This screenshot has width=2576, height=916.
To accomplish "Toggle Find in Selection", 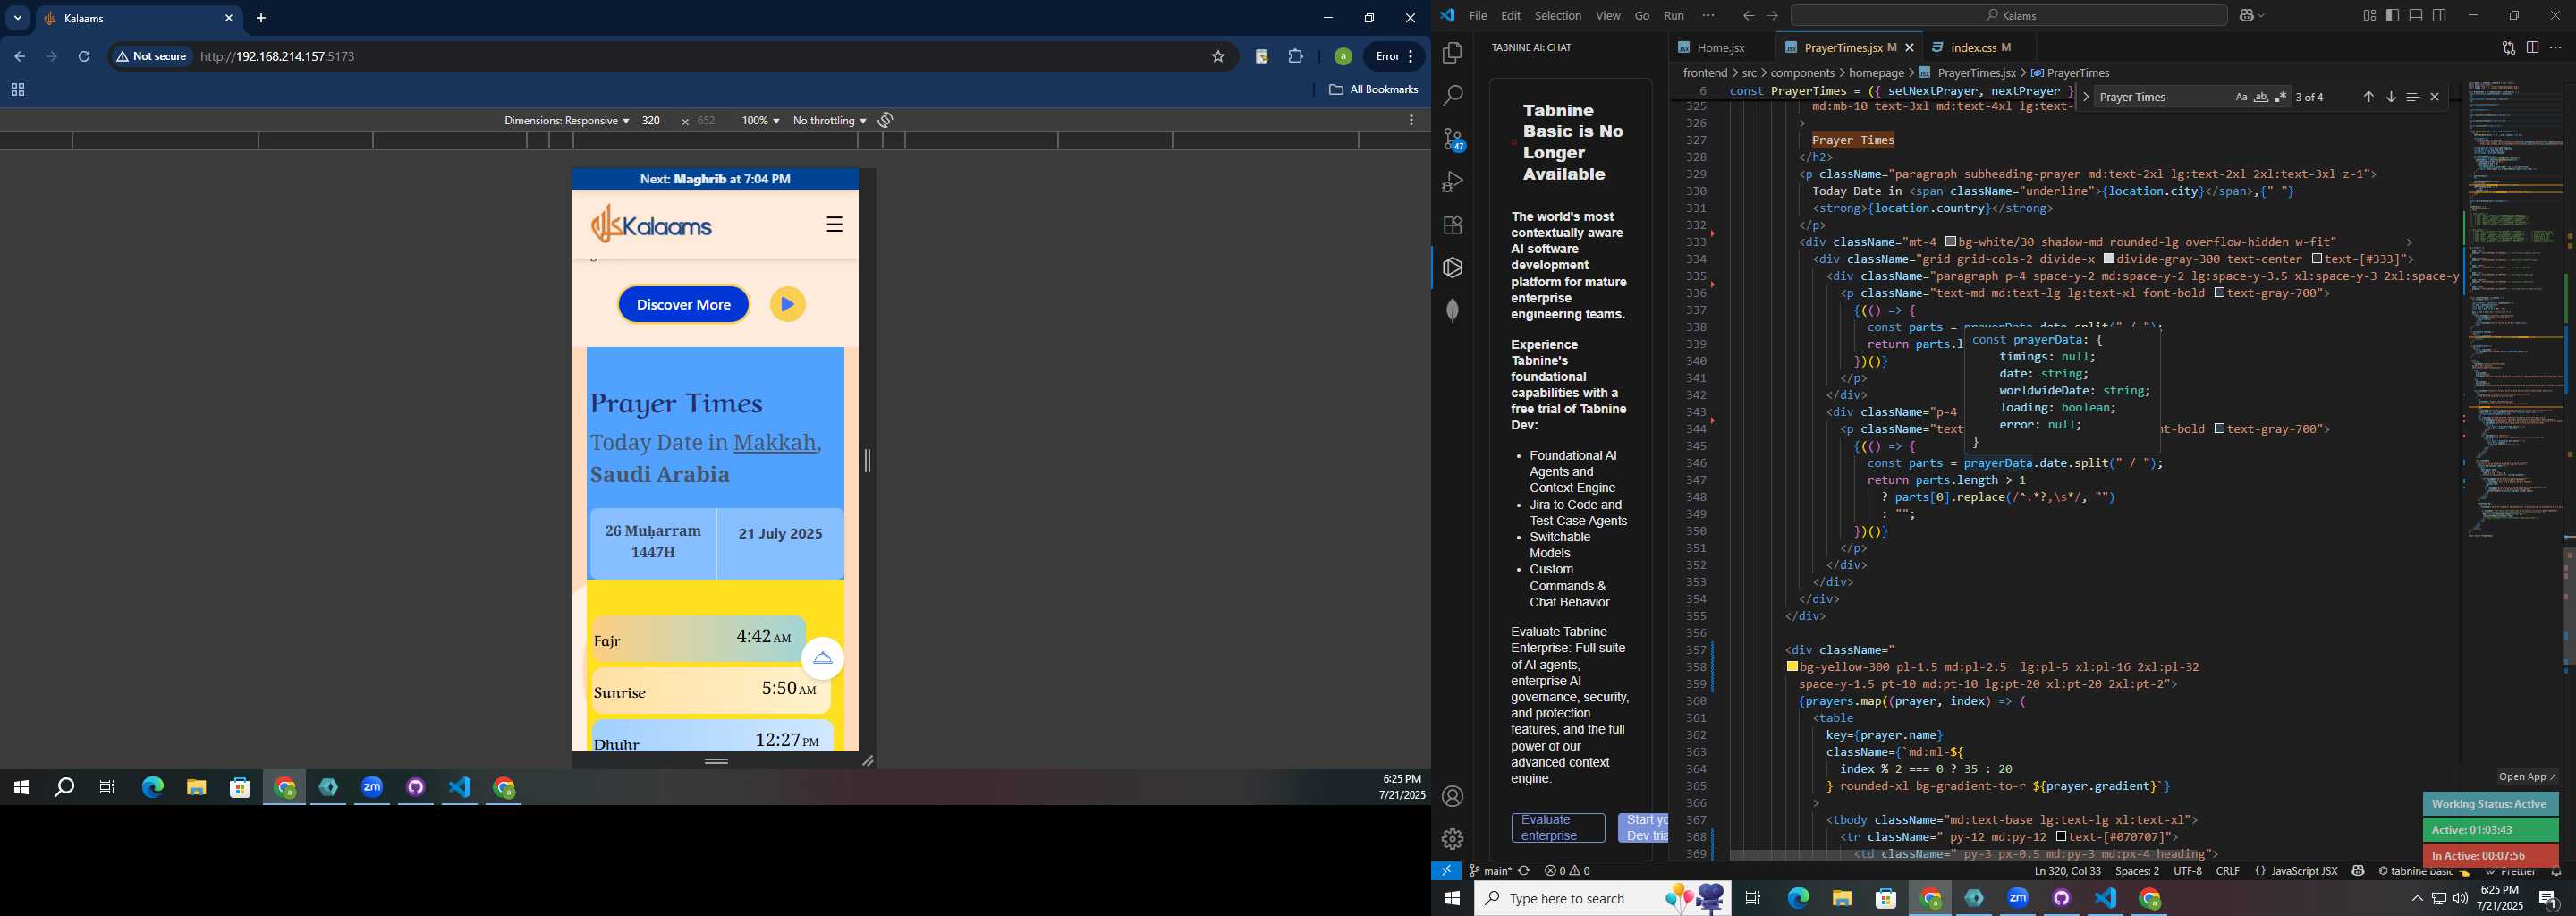I will [x=2412, y=97].
